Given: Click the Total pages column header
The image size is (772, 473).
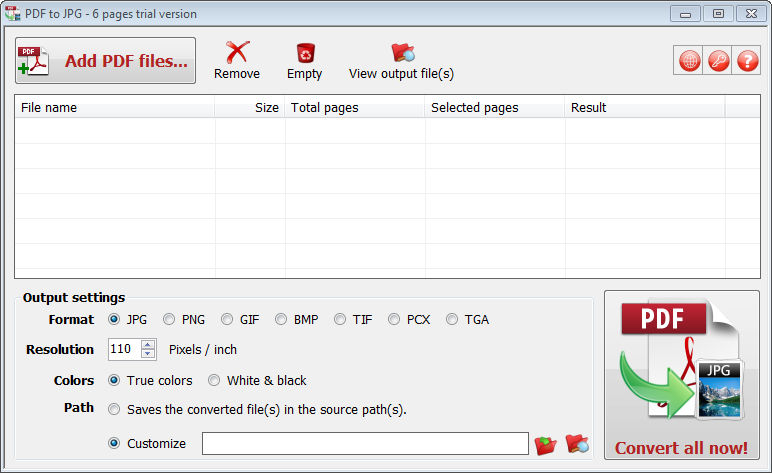Looking at the screenshot, I should [x=354, y=107].
